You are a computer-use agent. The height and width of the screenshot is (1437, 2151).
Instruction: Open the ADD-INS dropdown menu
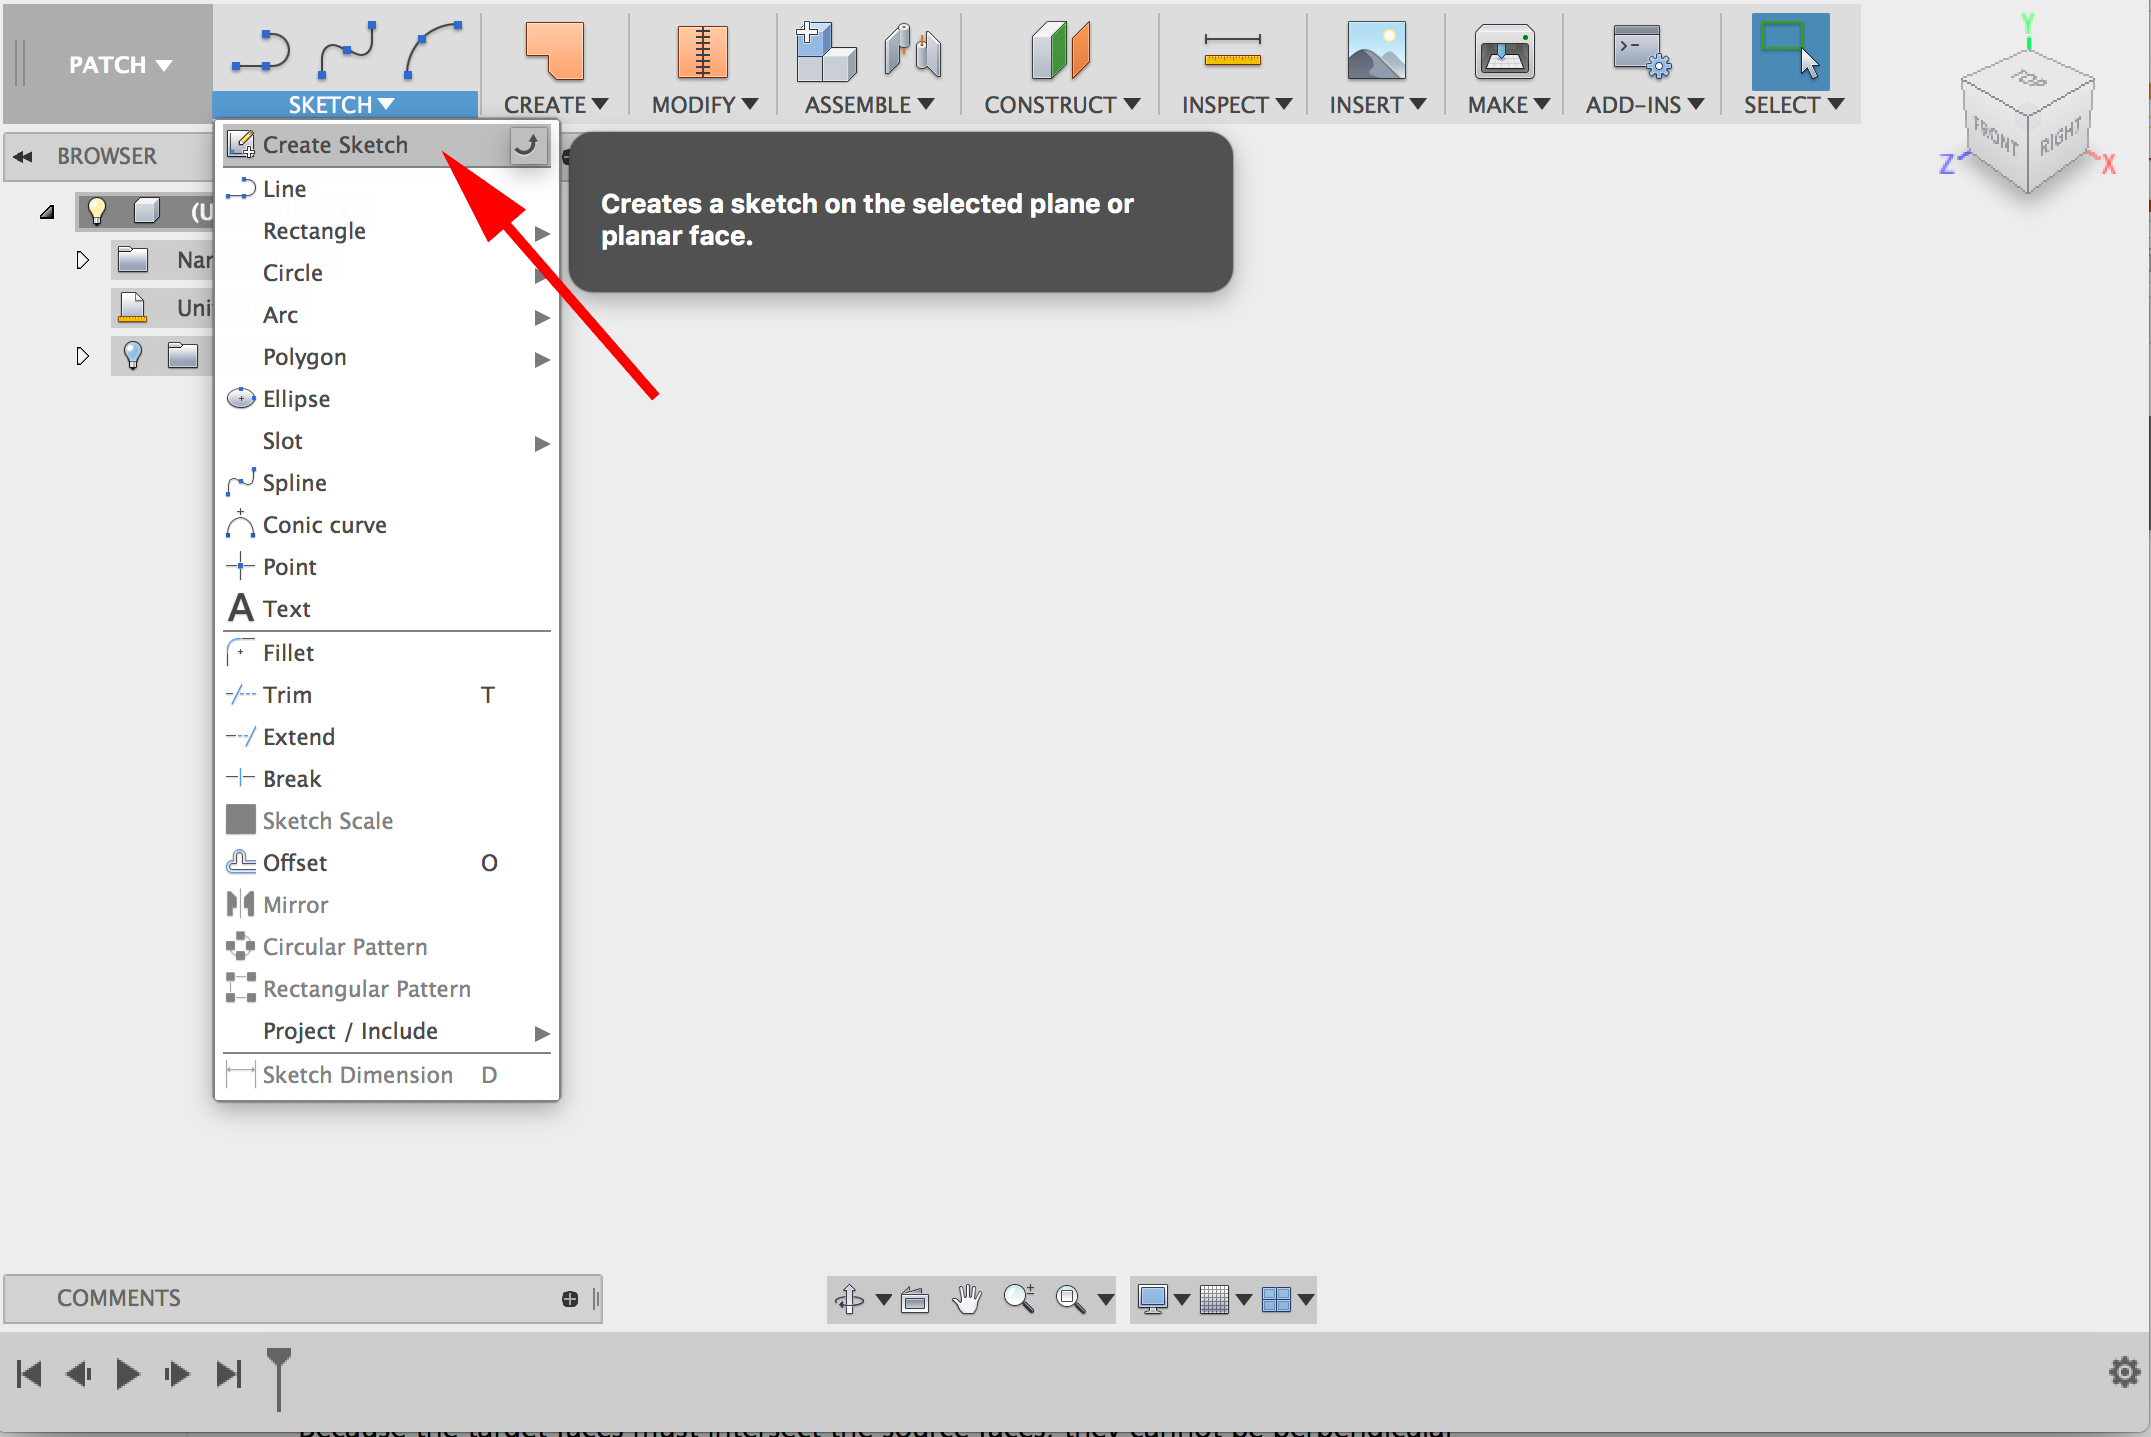click(1645, 105)
